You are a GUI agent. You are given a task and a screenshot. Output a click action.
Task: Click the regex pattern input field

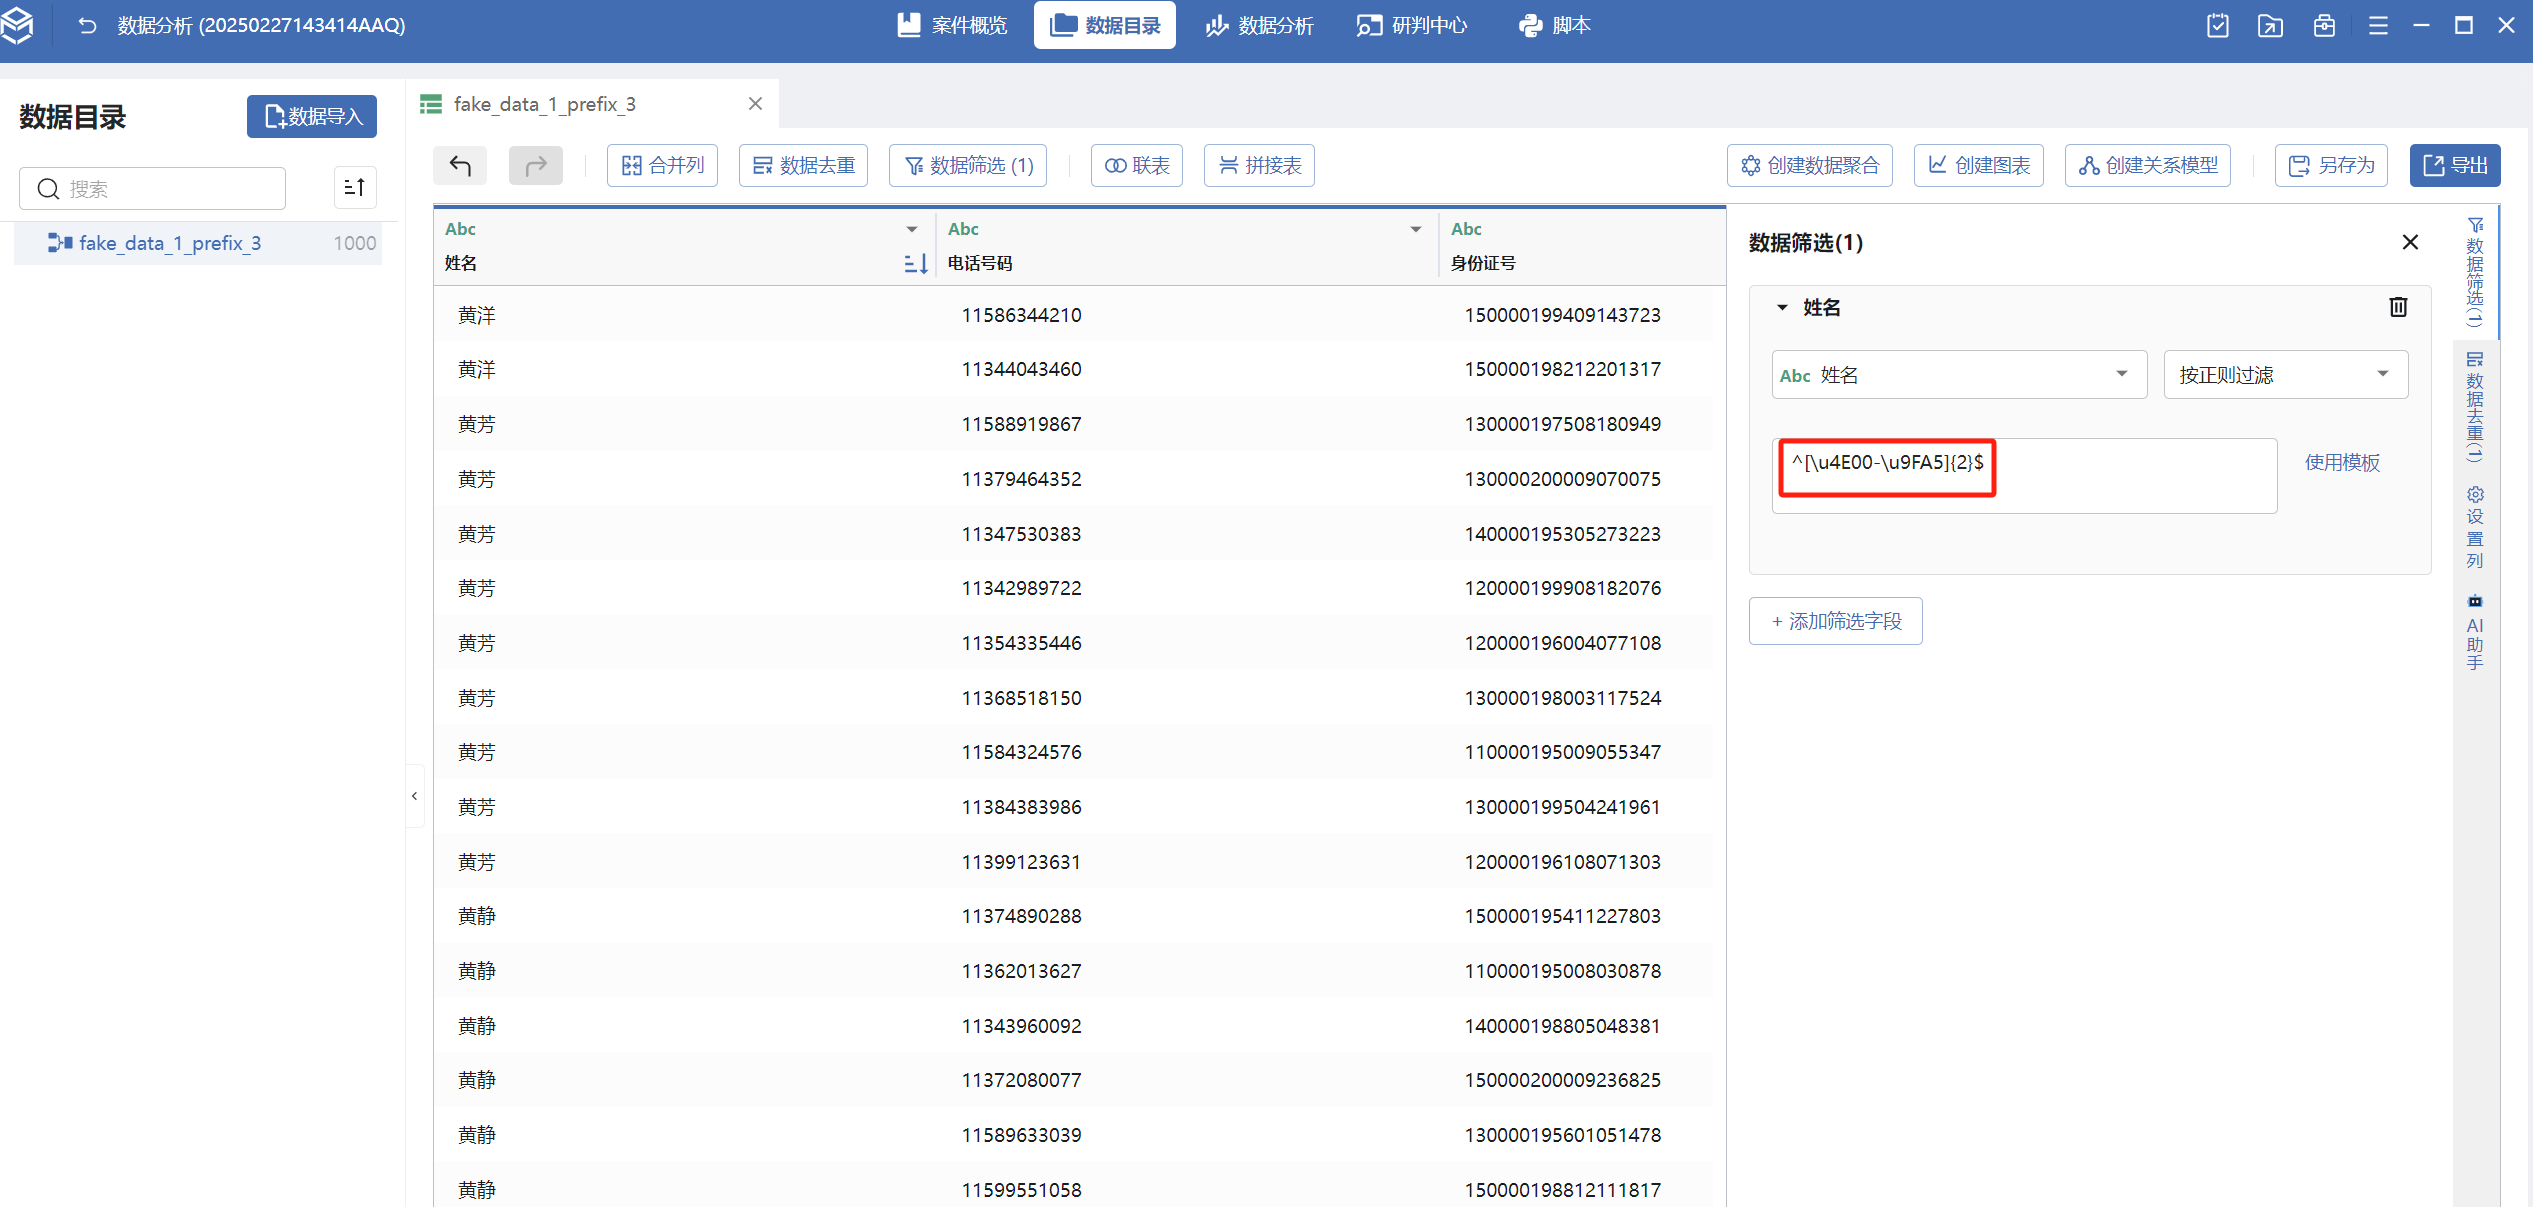2024,476
